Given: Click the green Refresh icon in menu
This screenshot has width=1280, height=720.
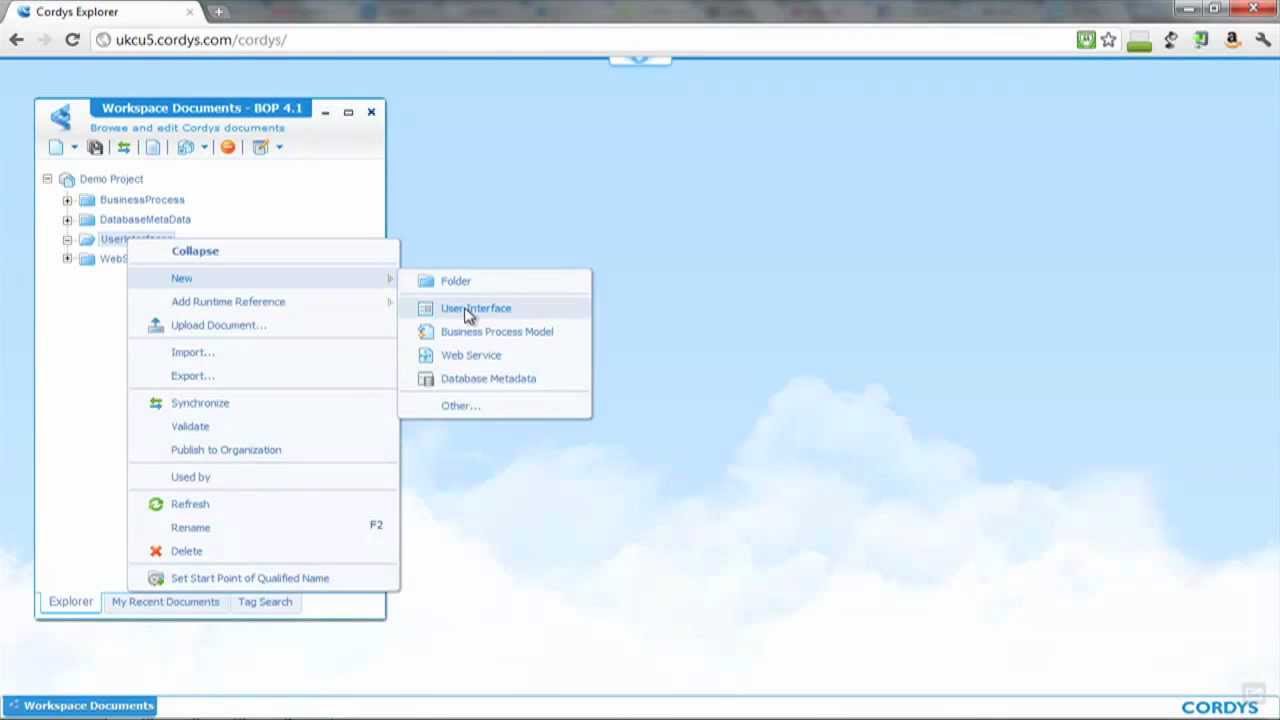Looking at the screenshot, I should (x=156, y=504).
